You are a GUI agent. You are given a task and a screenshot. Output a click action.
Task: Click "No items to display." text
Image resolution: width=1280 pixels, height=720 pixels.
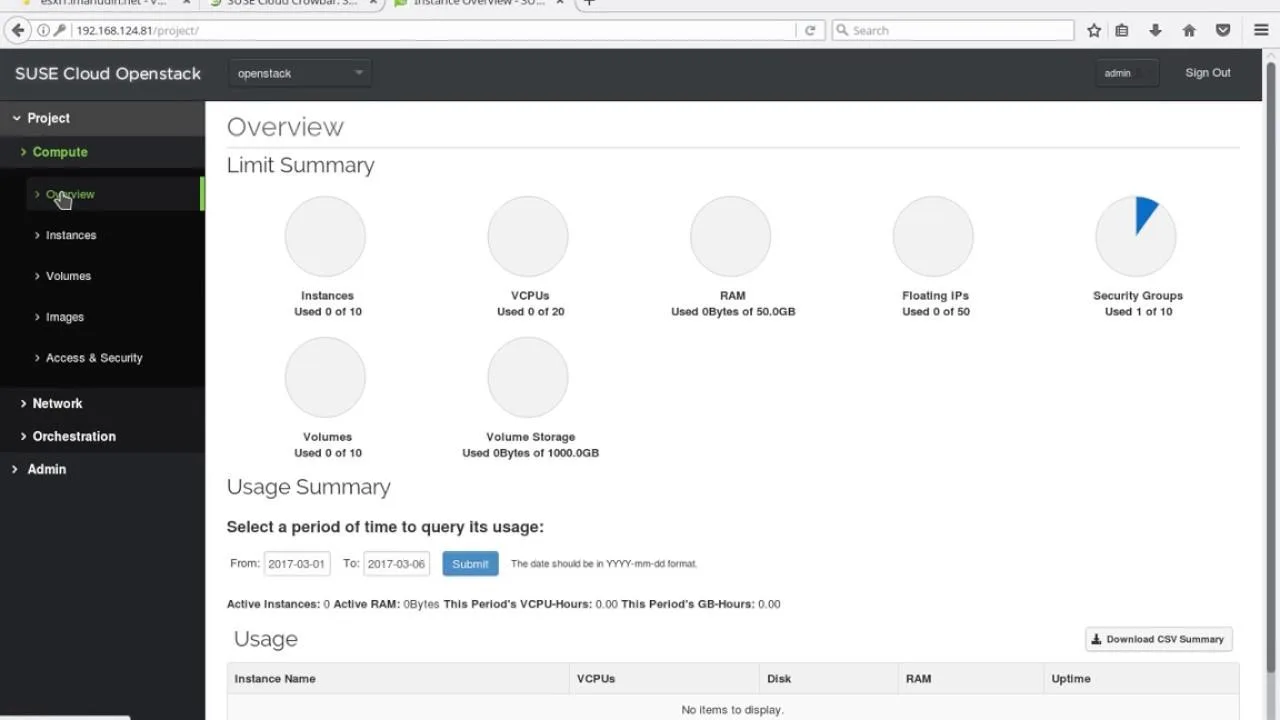pyautogui.click(x=732, y=710)
